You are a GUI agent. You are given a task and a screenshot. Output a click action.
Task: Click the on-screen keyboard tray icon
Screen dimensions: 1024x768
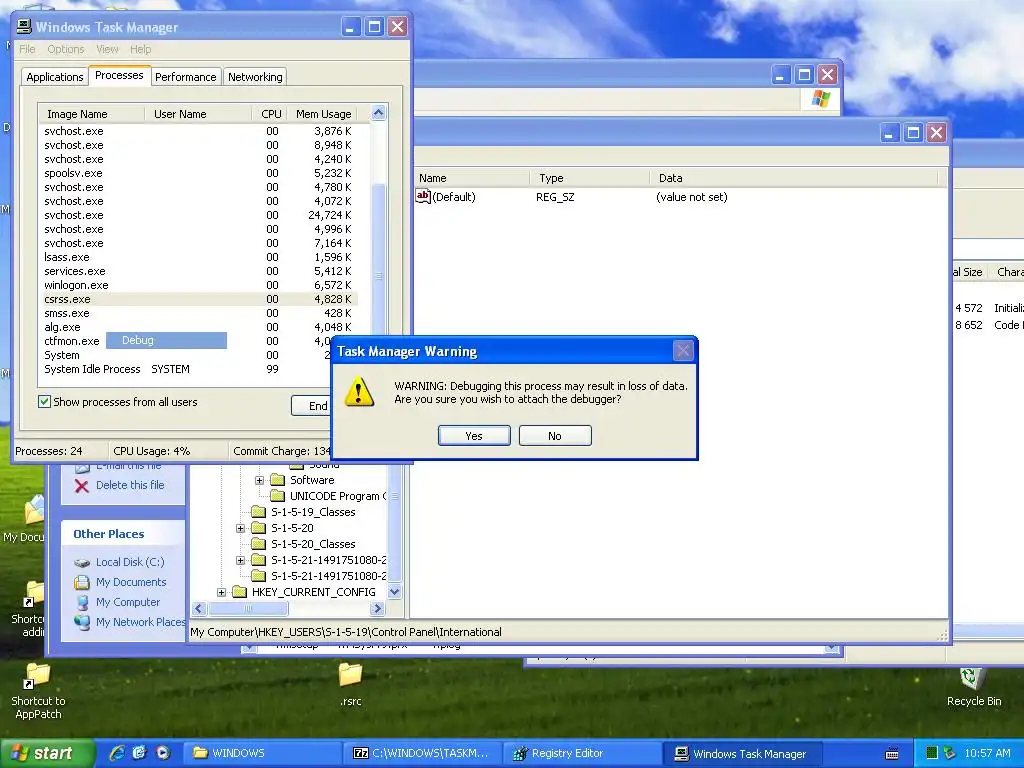coord(891,754)
